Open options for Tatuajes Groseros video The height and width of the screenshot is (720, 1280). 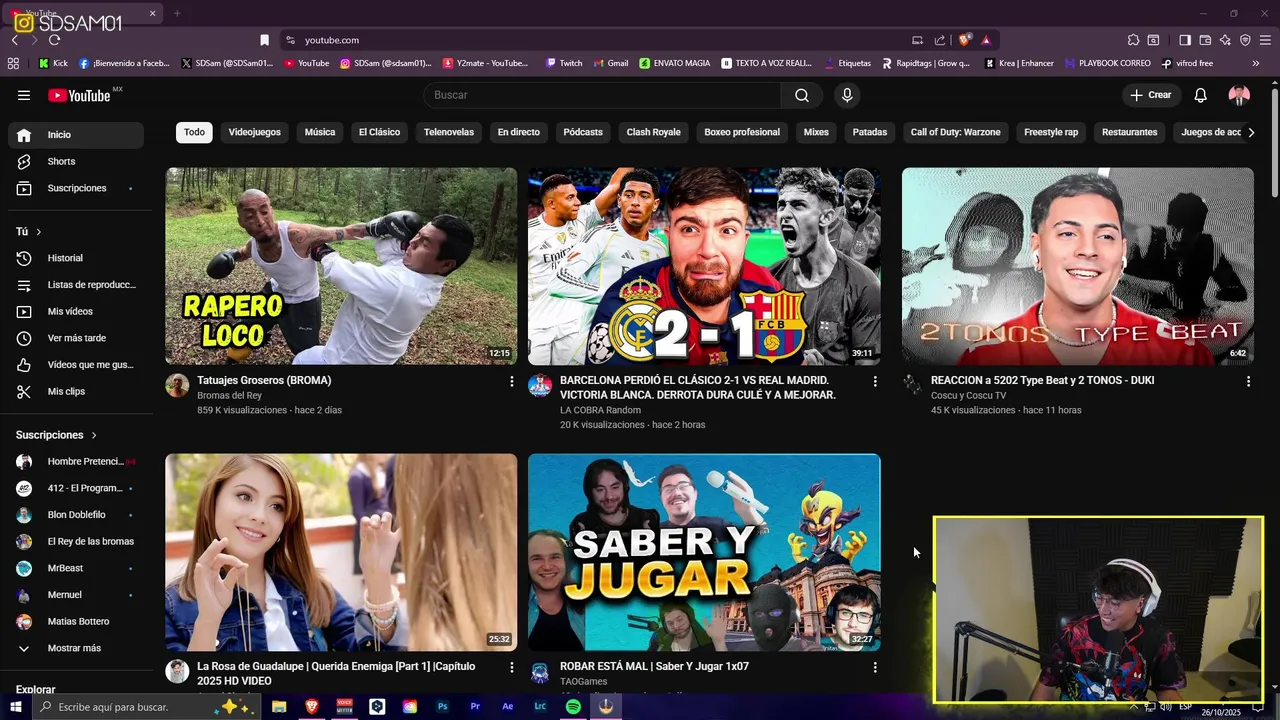coord(511,381)
